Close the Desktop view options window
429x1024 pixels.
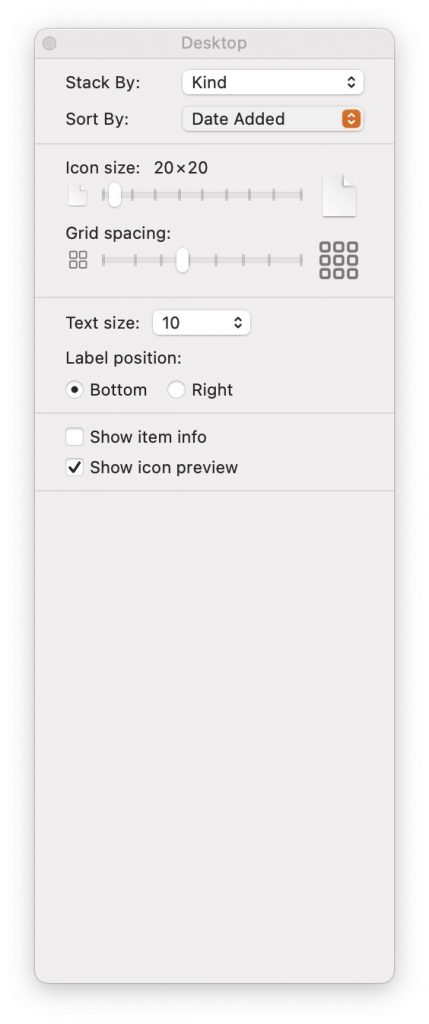click(49, 44)
